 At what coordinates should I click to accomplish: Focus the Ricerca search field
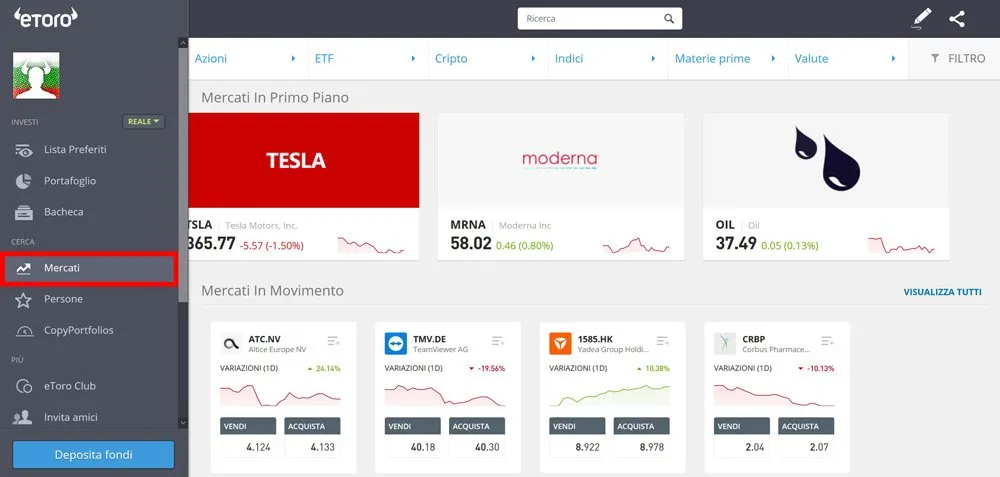coord(599,18)
